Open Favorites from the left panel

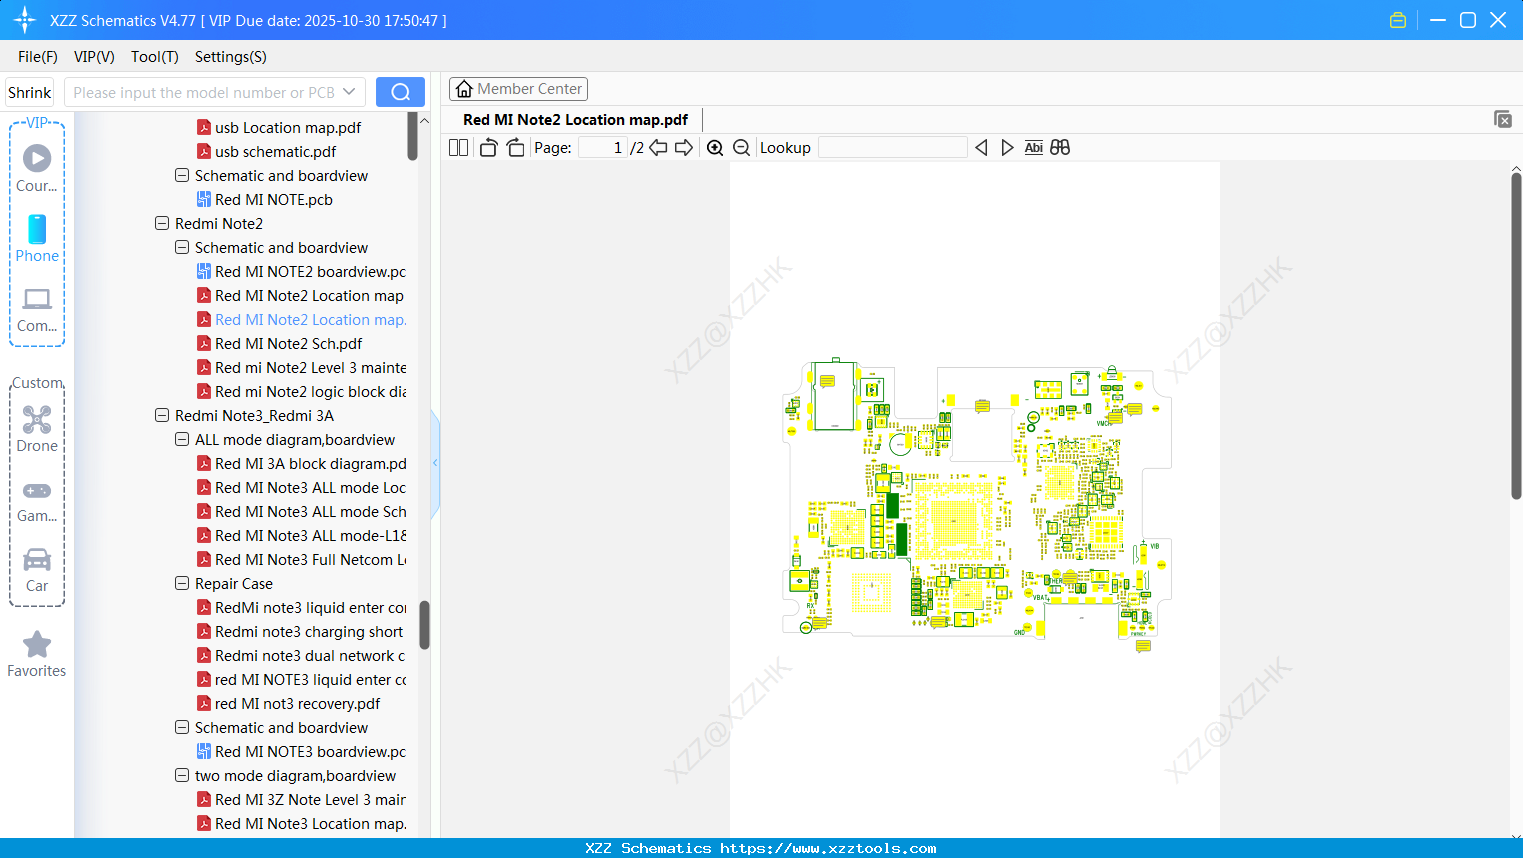37,655
